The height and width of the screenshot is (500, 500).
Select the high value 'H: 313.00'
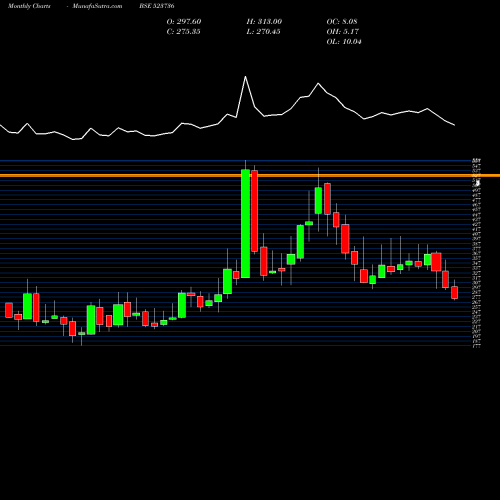pos(264,21)
